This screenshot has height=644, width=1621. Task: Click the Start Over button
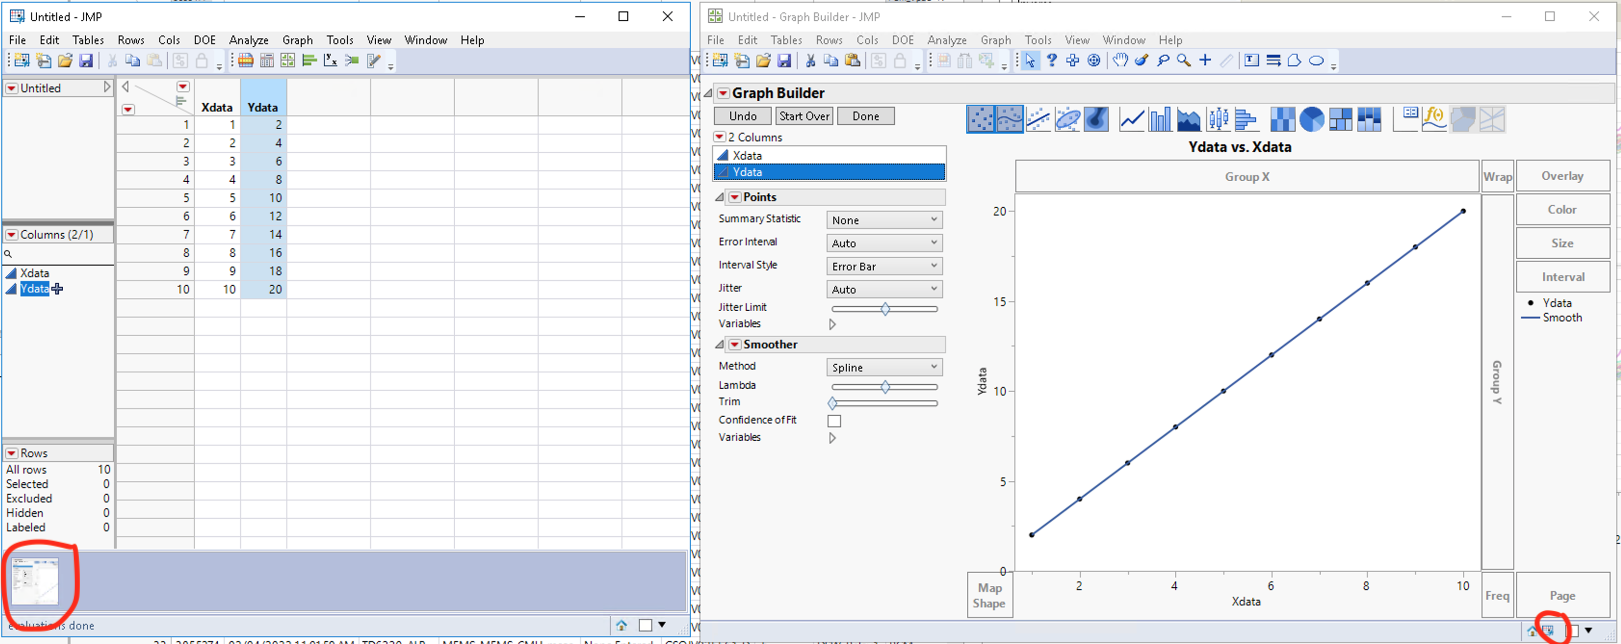tap(804, 116)
